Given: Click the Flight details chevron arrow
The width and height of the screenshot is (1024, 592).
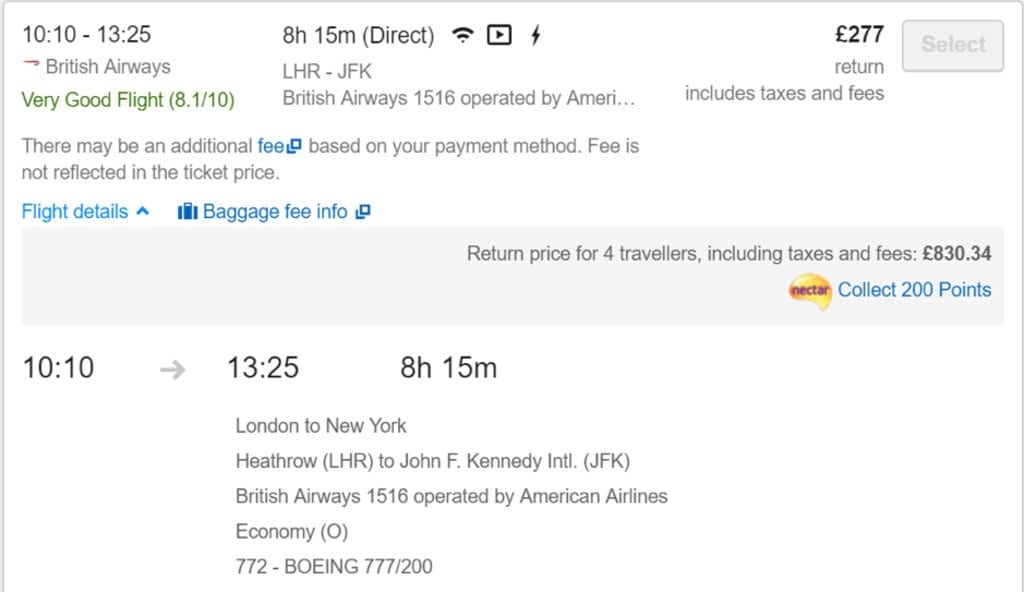Looking at the screenshot, I should [x=142, y=211].
